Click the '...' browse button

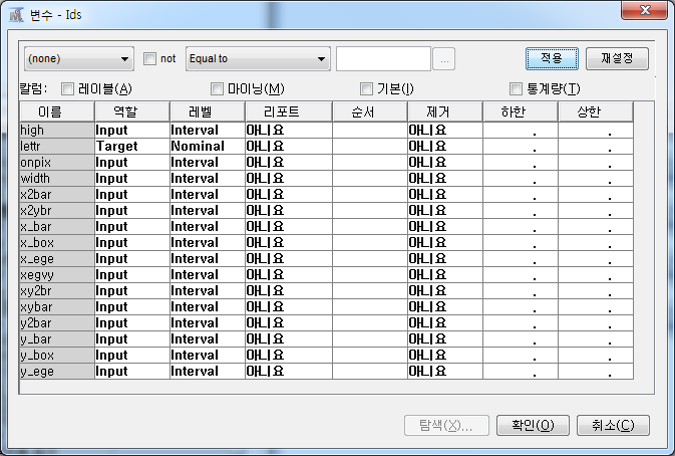click(444, 59)
